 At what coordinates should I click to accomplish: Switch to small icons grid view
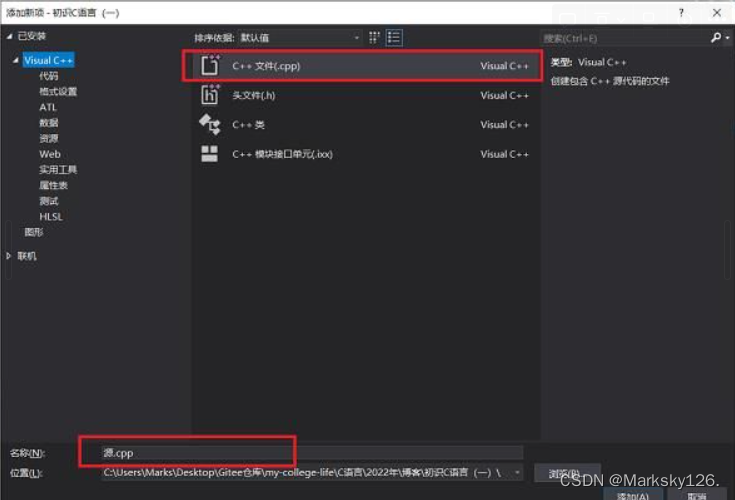coord(374,37)
